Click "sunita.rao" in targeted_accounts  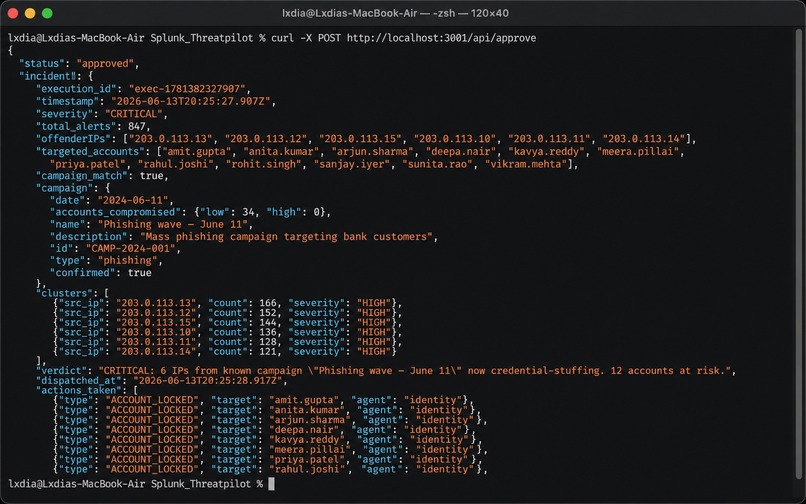(437, 164)
